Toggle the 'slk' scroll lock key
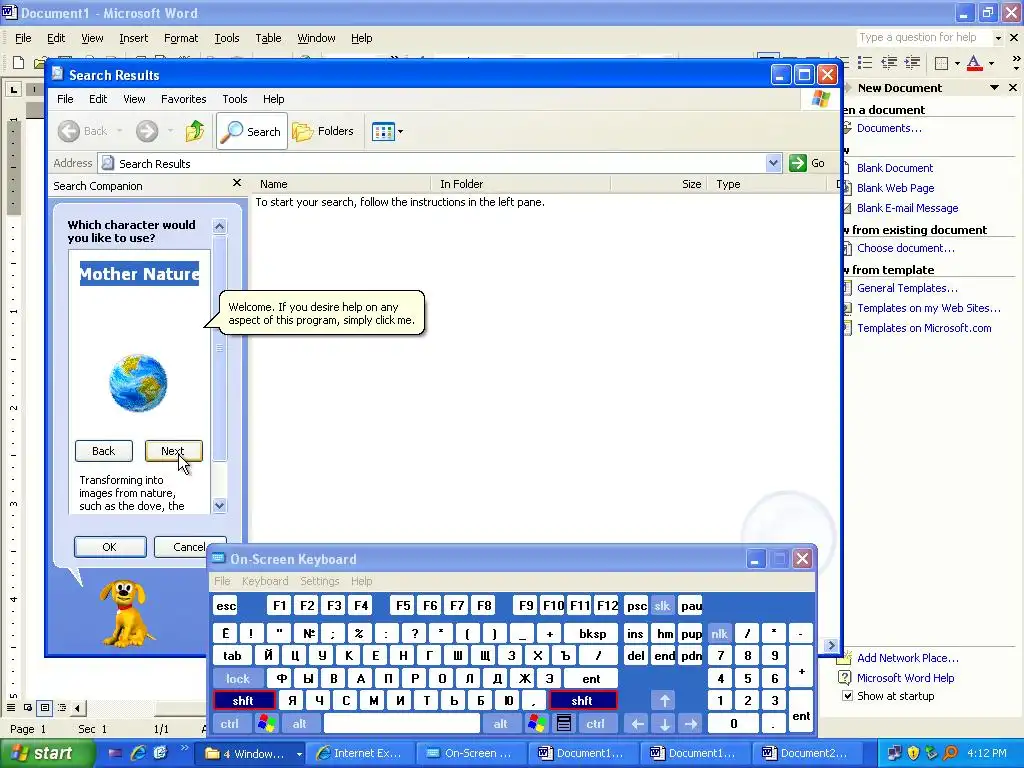The width and height of the screenshot is (1024, 768). (x=662, y=605)
